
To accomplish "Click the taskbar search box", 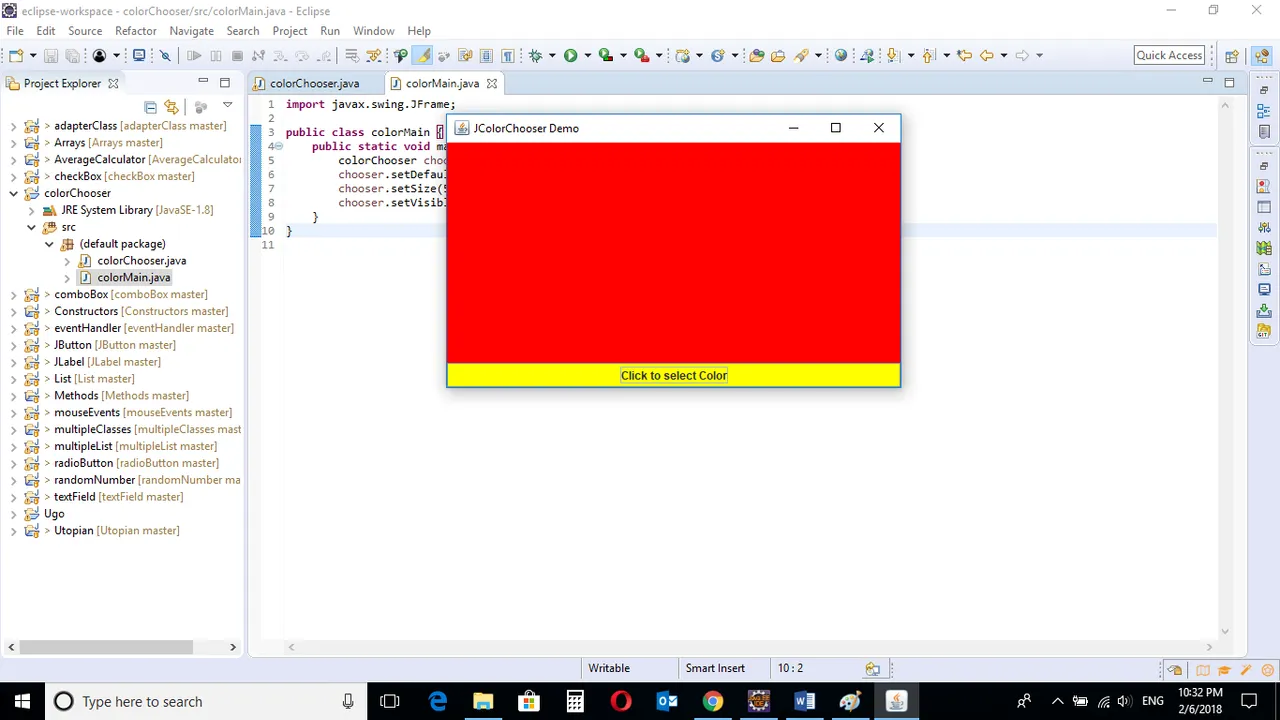I will click(206, 701).
